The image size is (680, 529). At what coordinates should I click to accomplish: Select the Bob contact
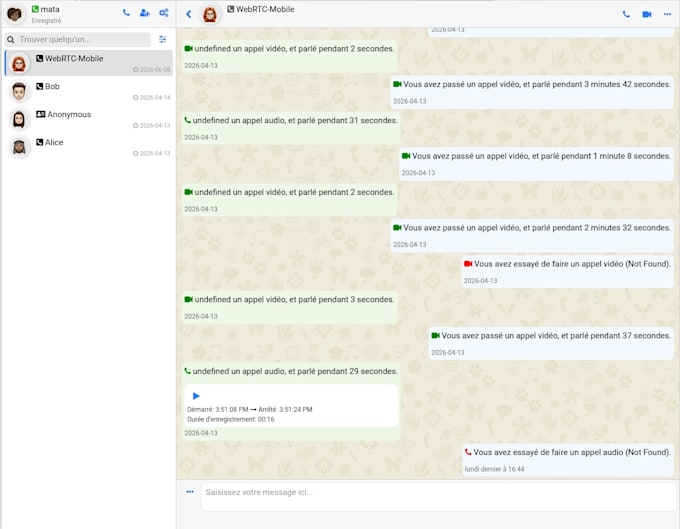coord(89,91)
